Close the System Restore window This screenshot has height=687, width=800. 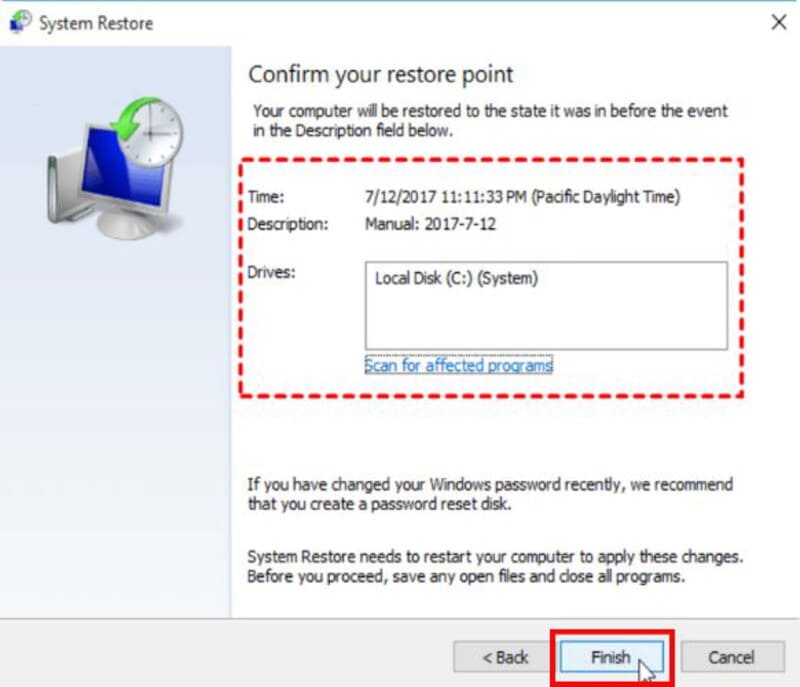tap(781, 22)
